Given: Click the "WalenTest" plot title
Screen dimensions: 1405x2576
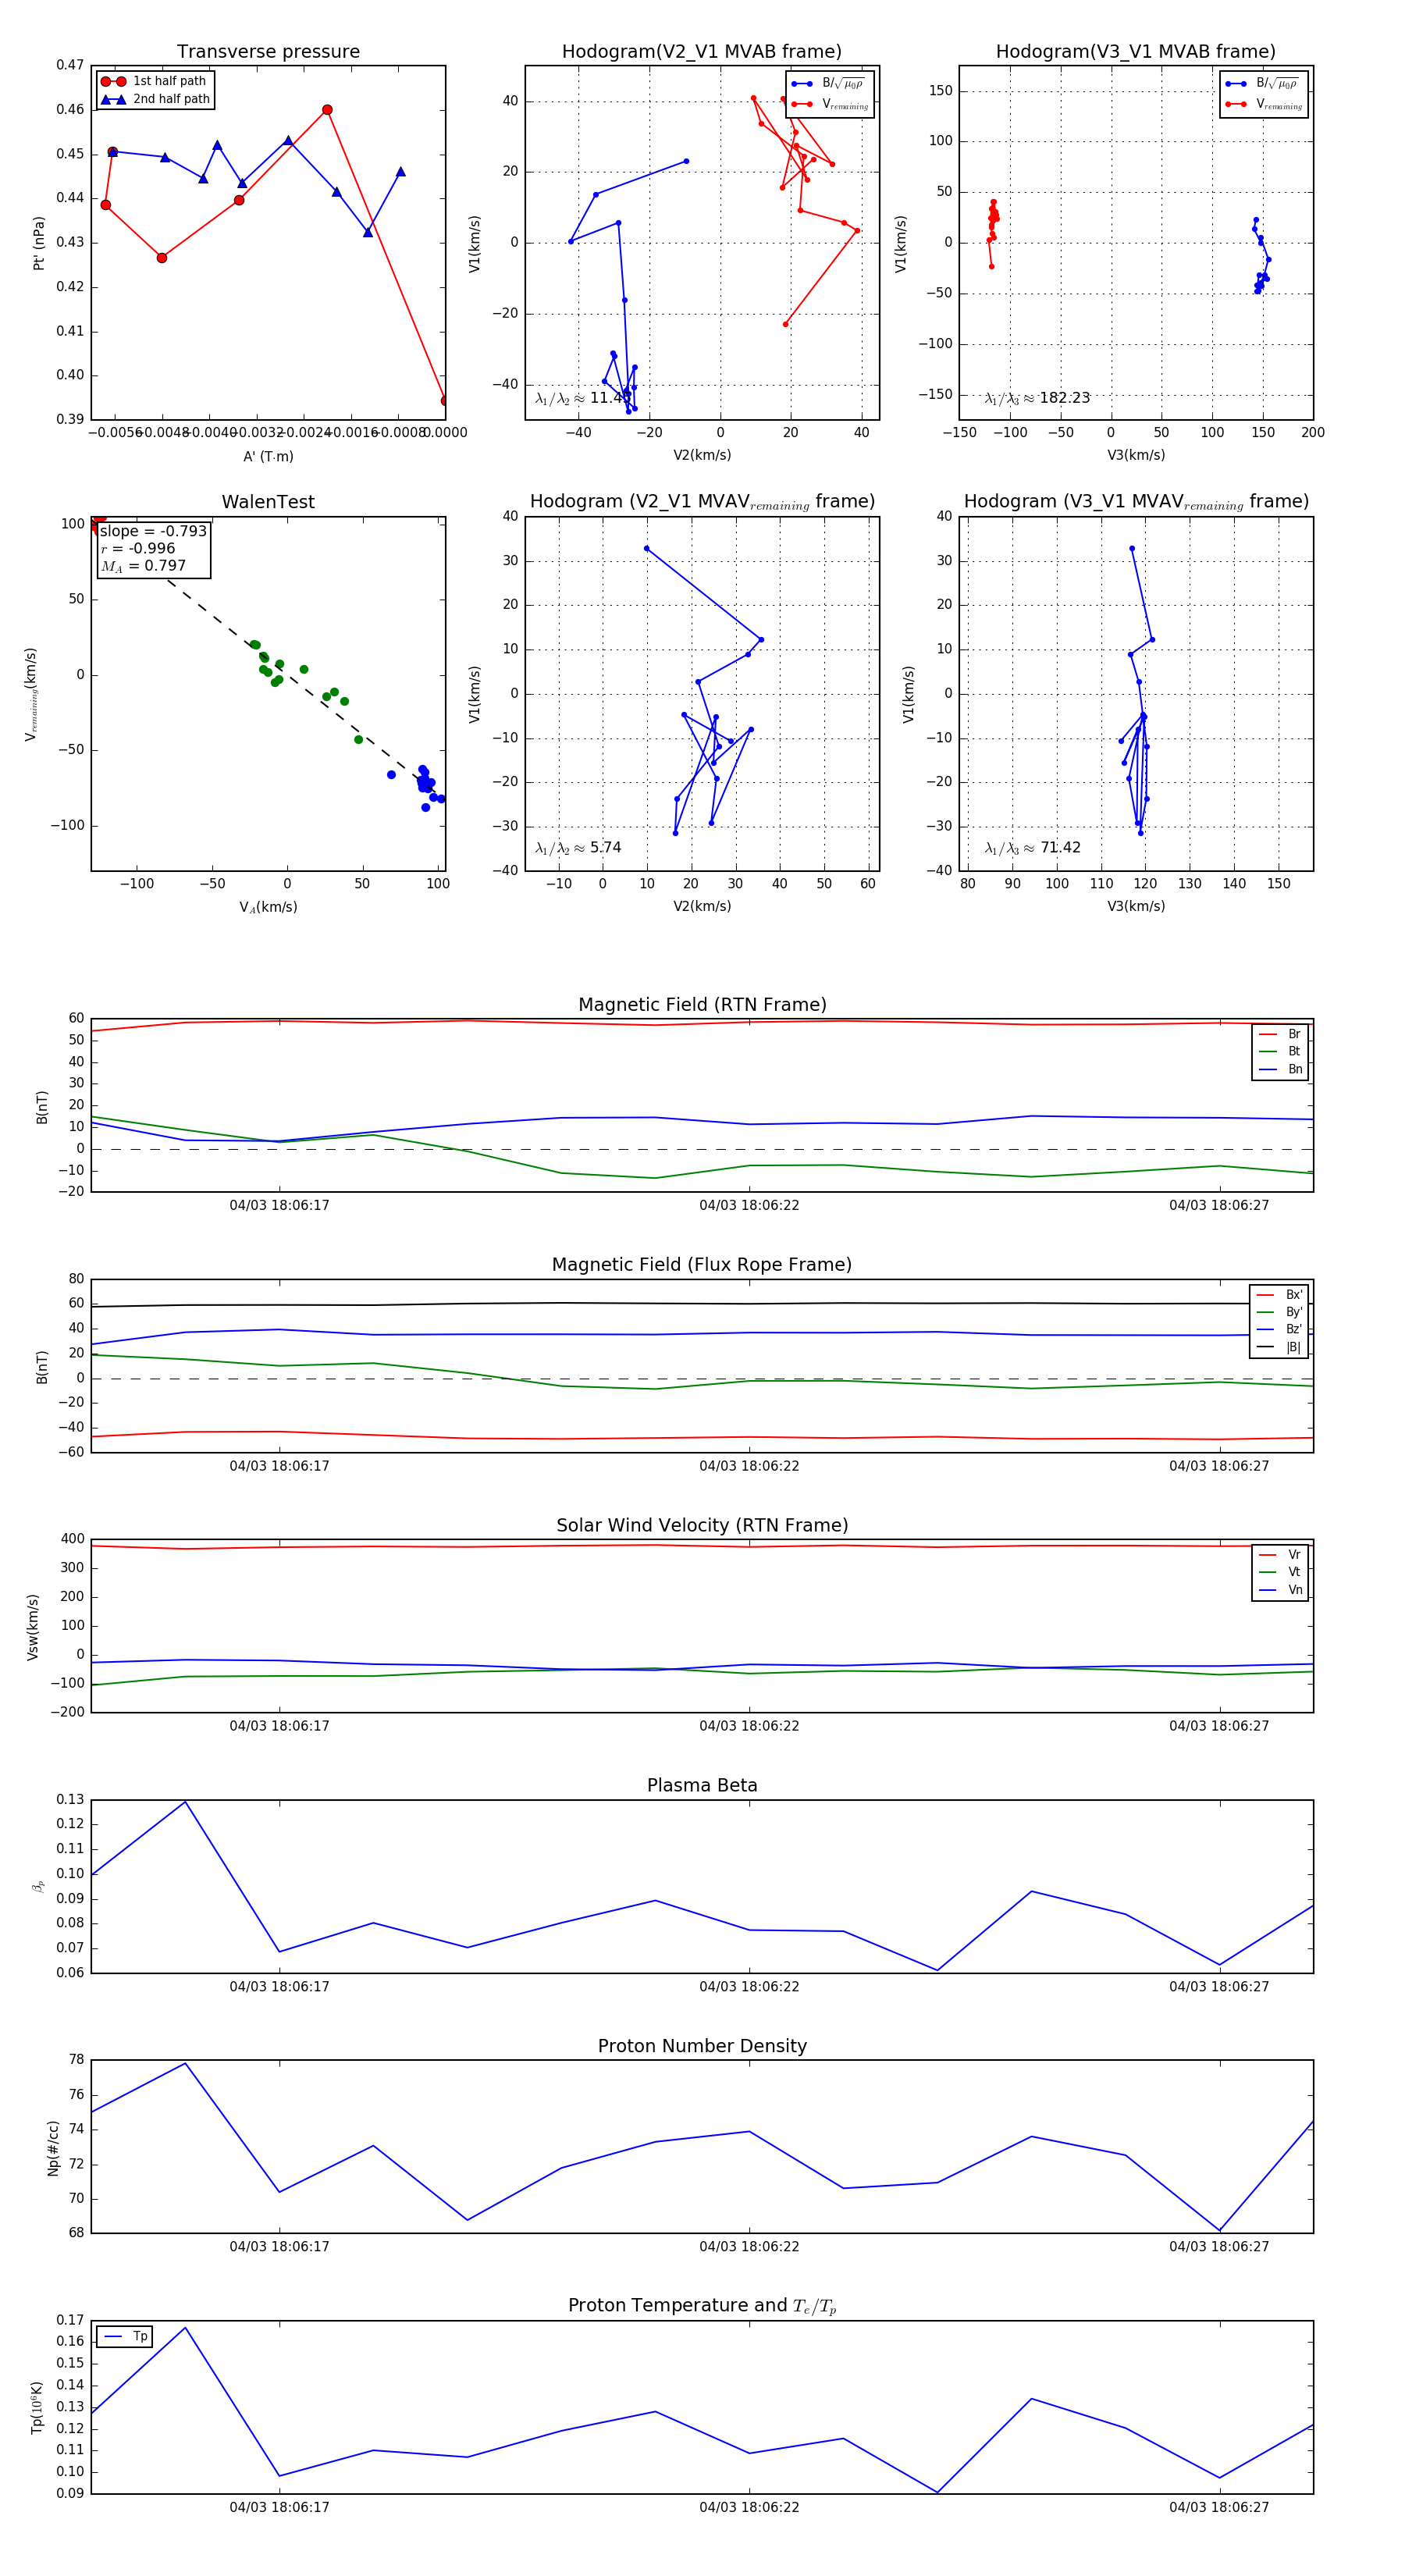Looking at the screenshot, I should pyautogui.click(x=268, y=502).
